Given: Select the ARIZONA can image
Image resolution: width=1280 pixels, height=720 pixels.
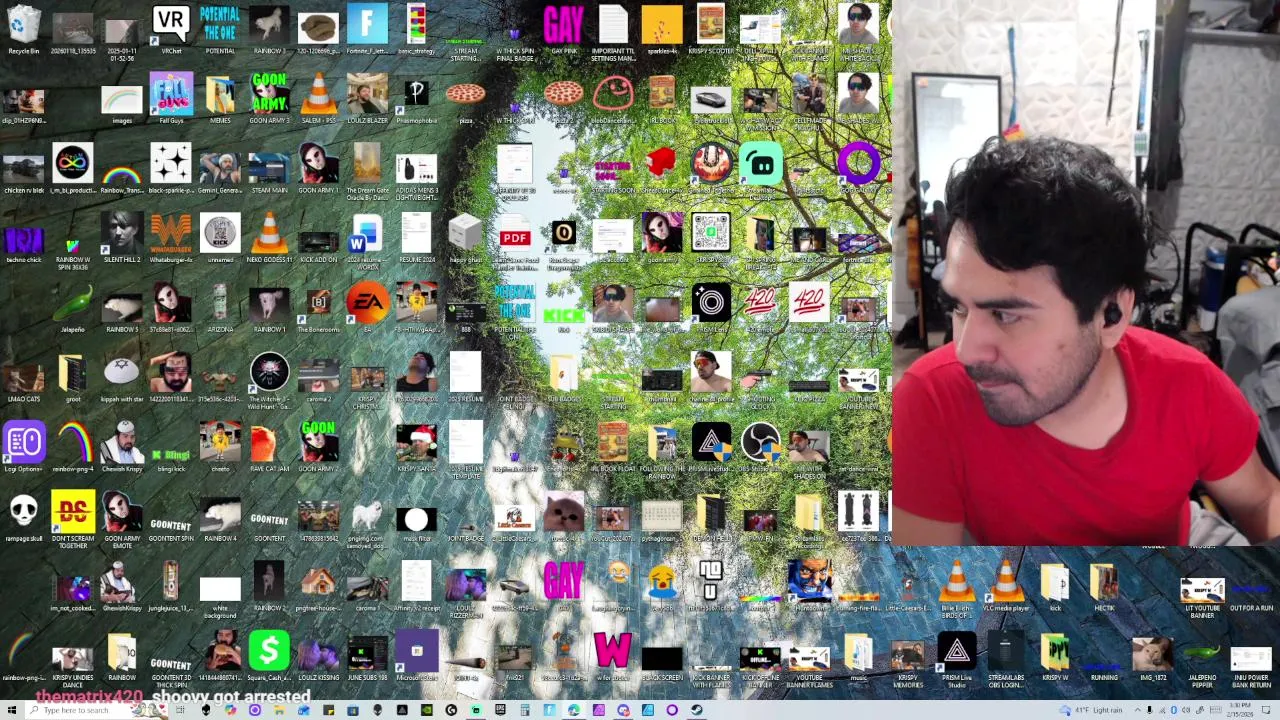Looking at the screenshot, I should pos(220,308).
